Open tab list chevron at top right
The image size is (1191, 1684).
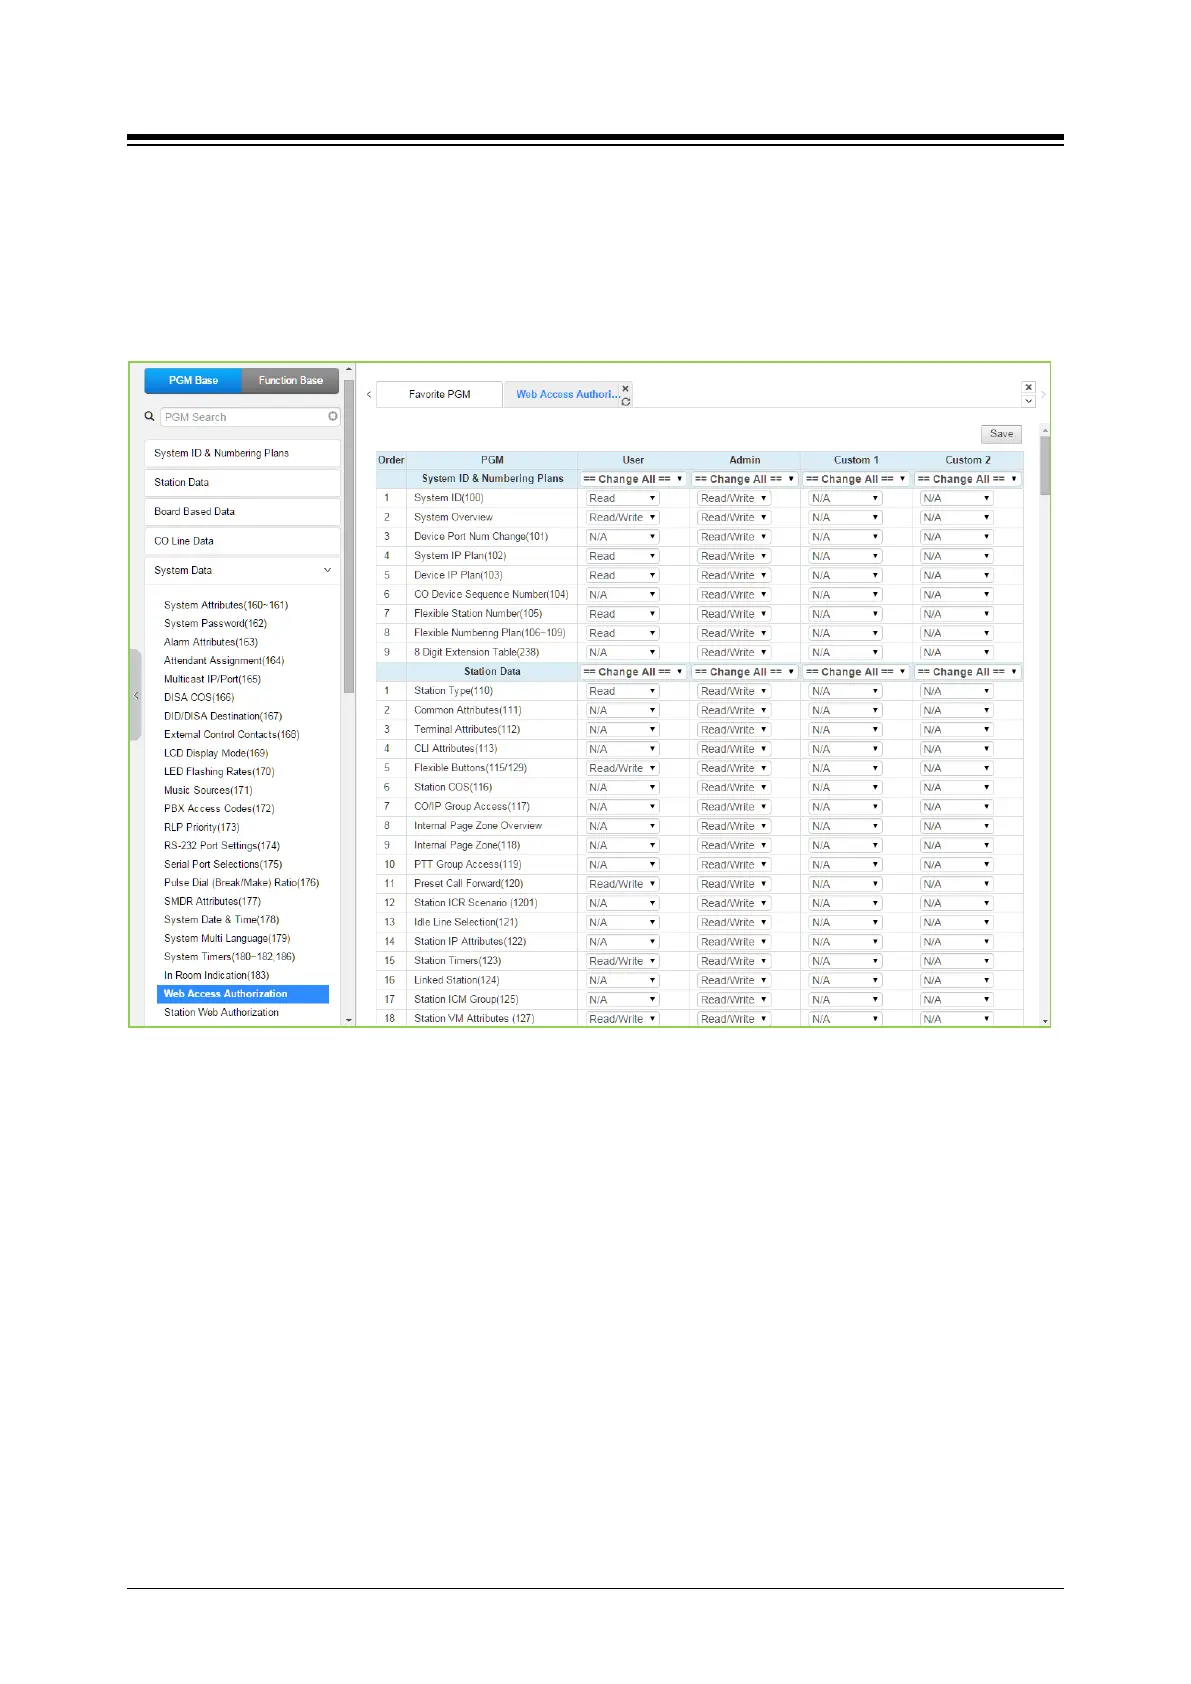pos(1028,401)
